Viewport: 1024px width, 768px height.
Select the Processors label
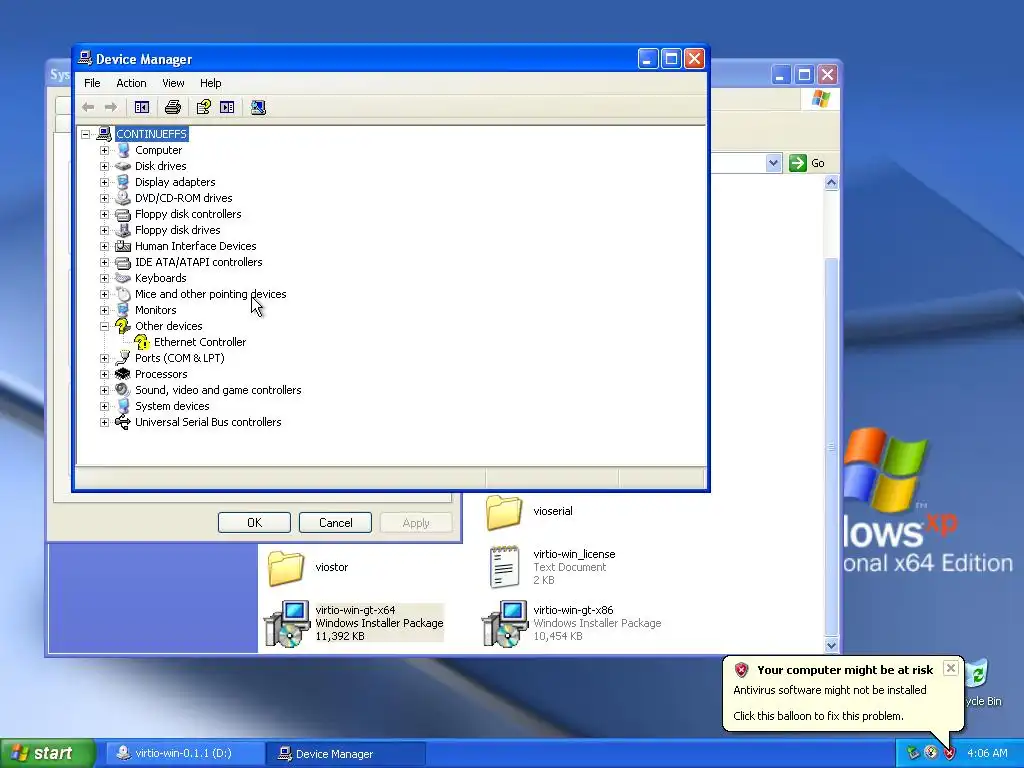[161, 374]
